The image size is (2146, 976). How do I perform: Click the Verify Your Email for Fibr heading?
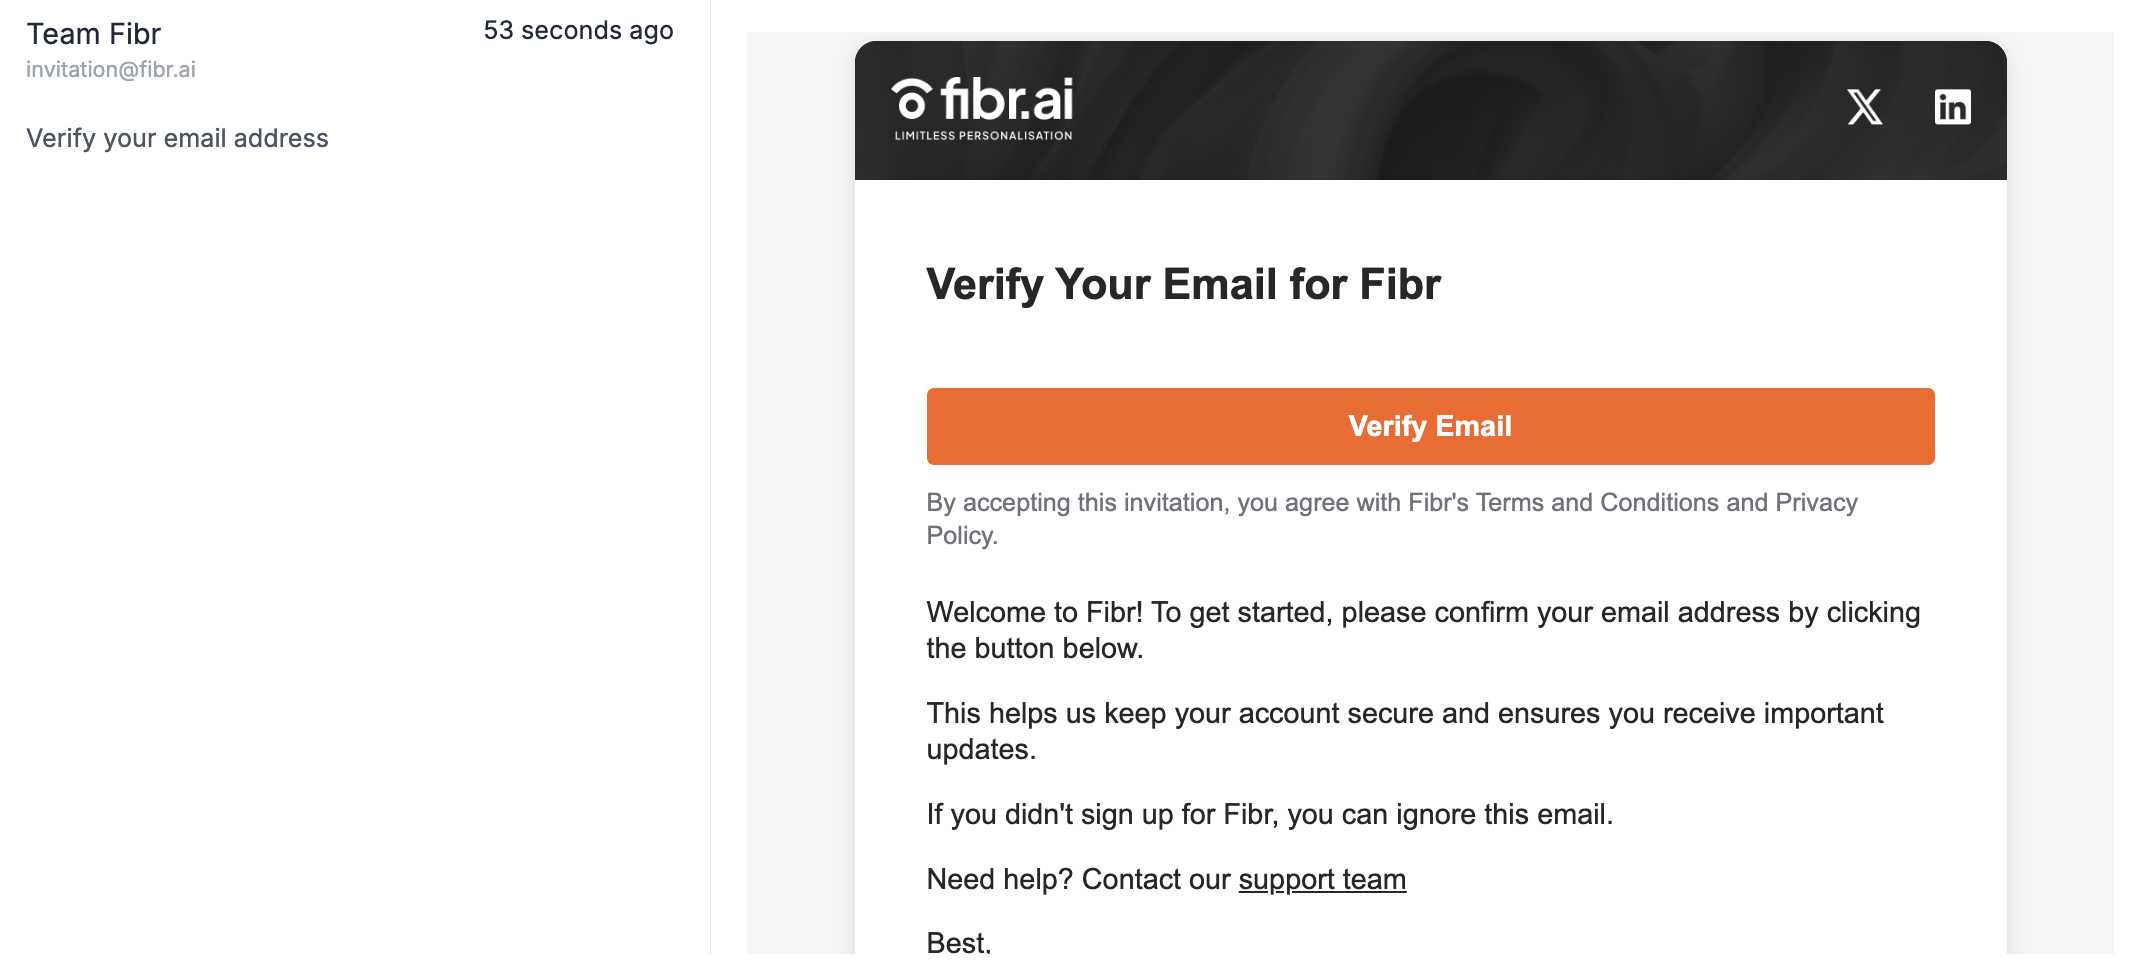pyautogui.click(x=1183, y=284)
